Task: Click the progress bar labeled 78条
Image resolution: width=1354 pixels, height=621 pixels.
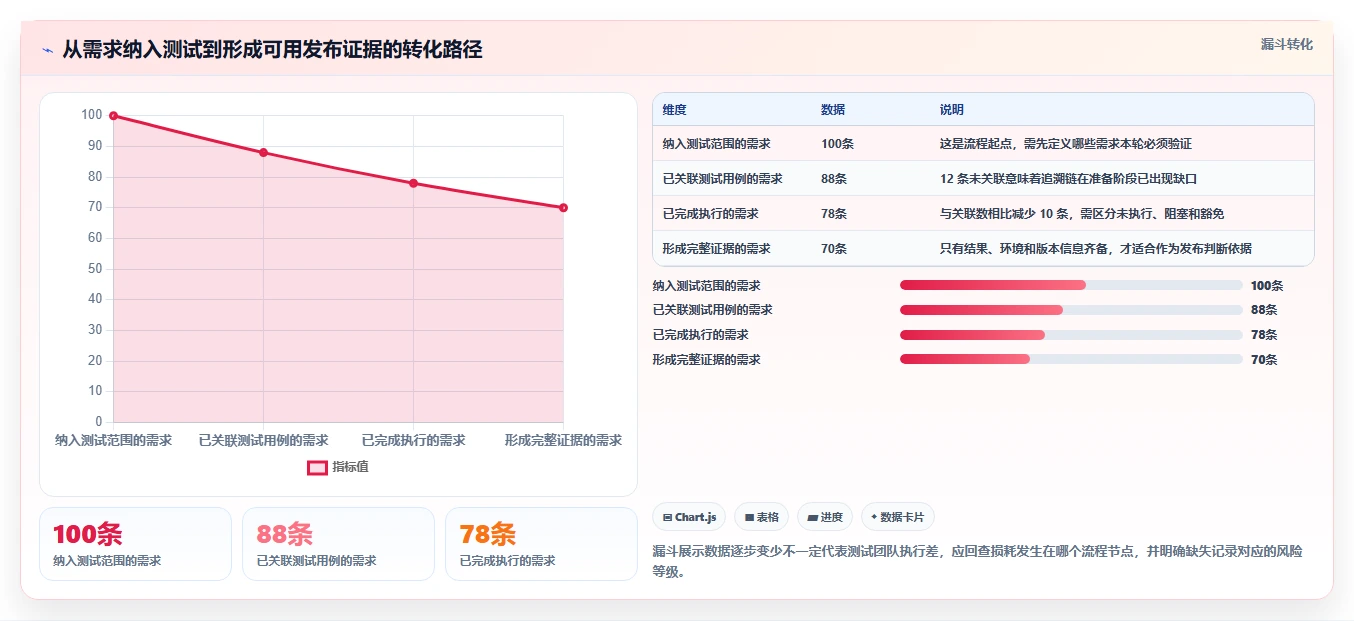Action: [x=1071, y=334]
